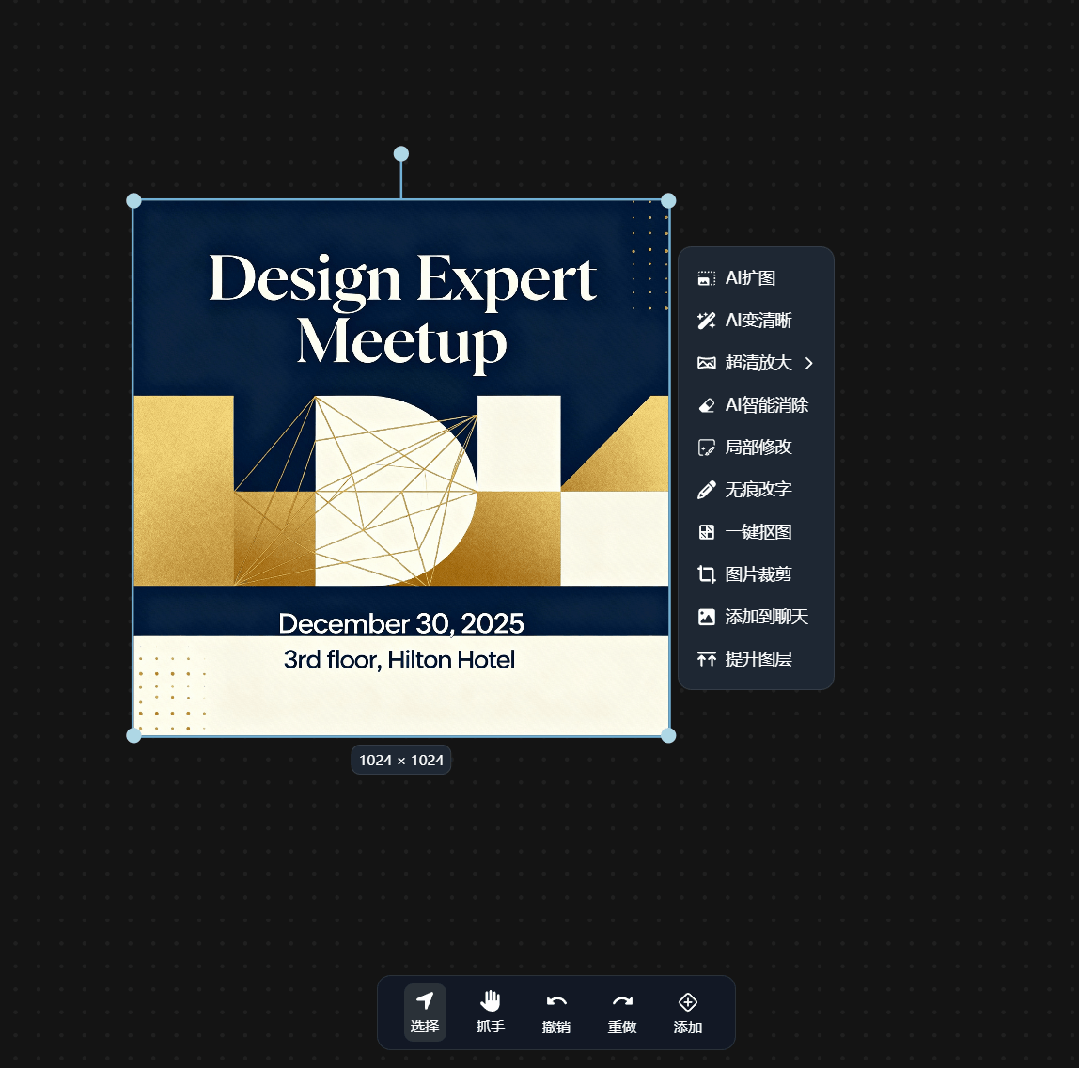
Task: Redo with the 重做 button
Action: (x=622, y=1011)
